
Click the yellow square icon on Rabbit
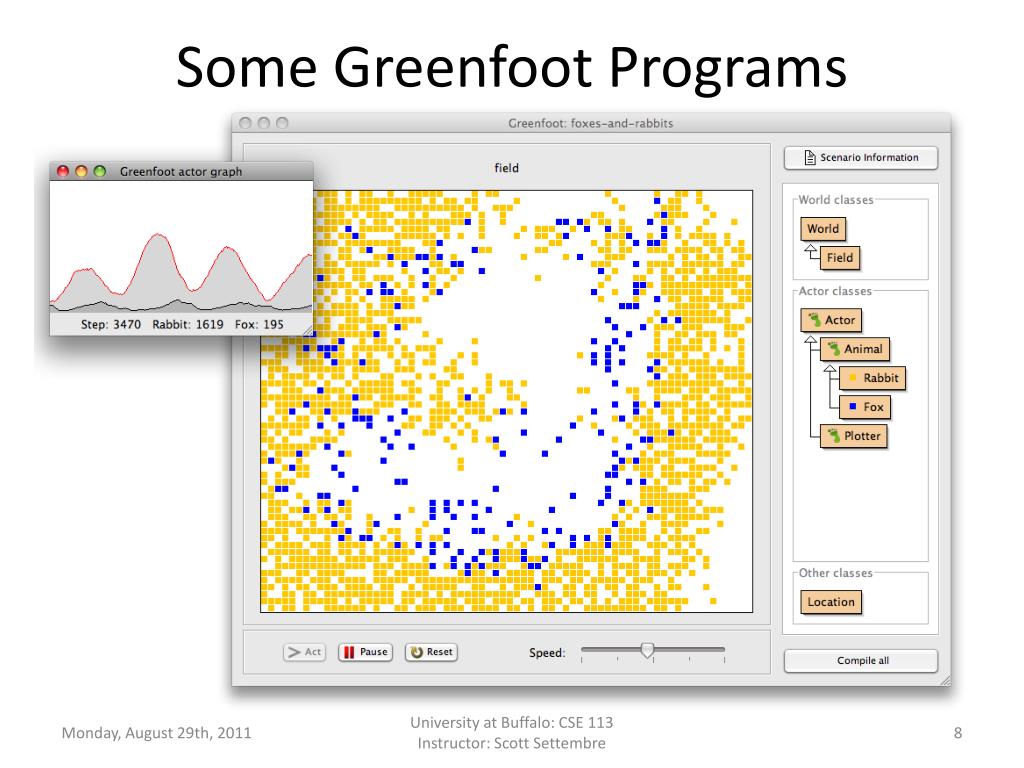pos(853,377)
